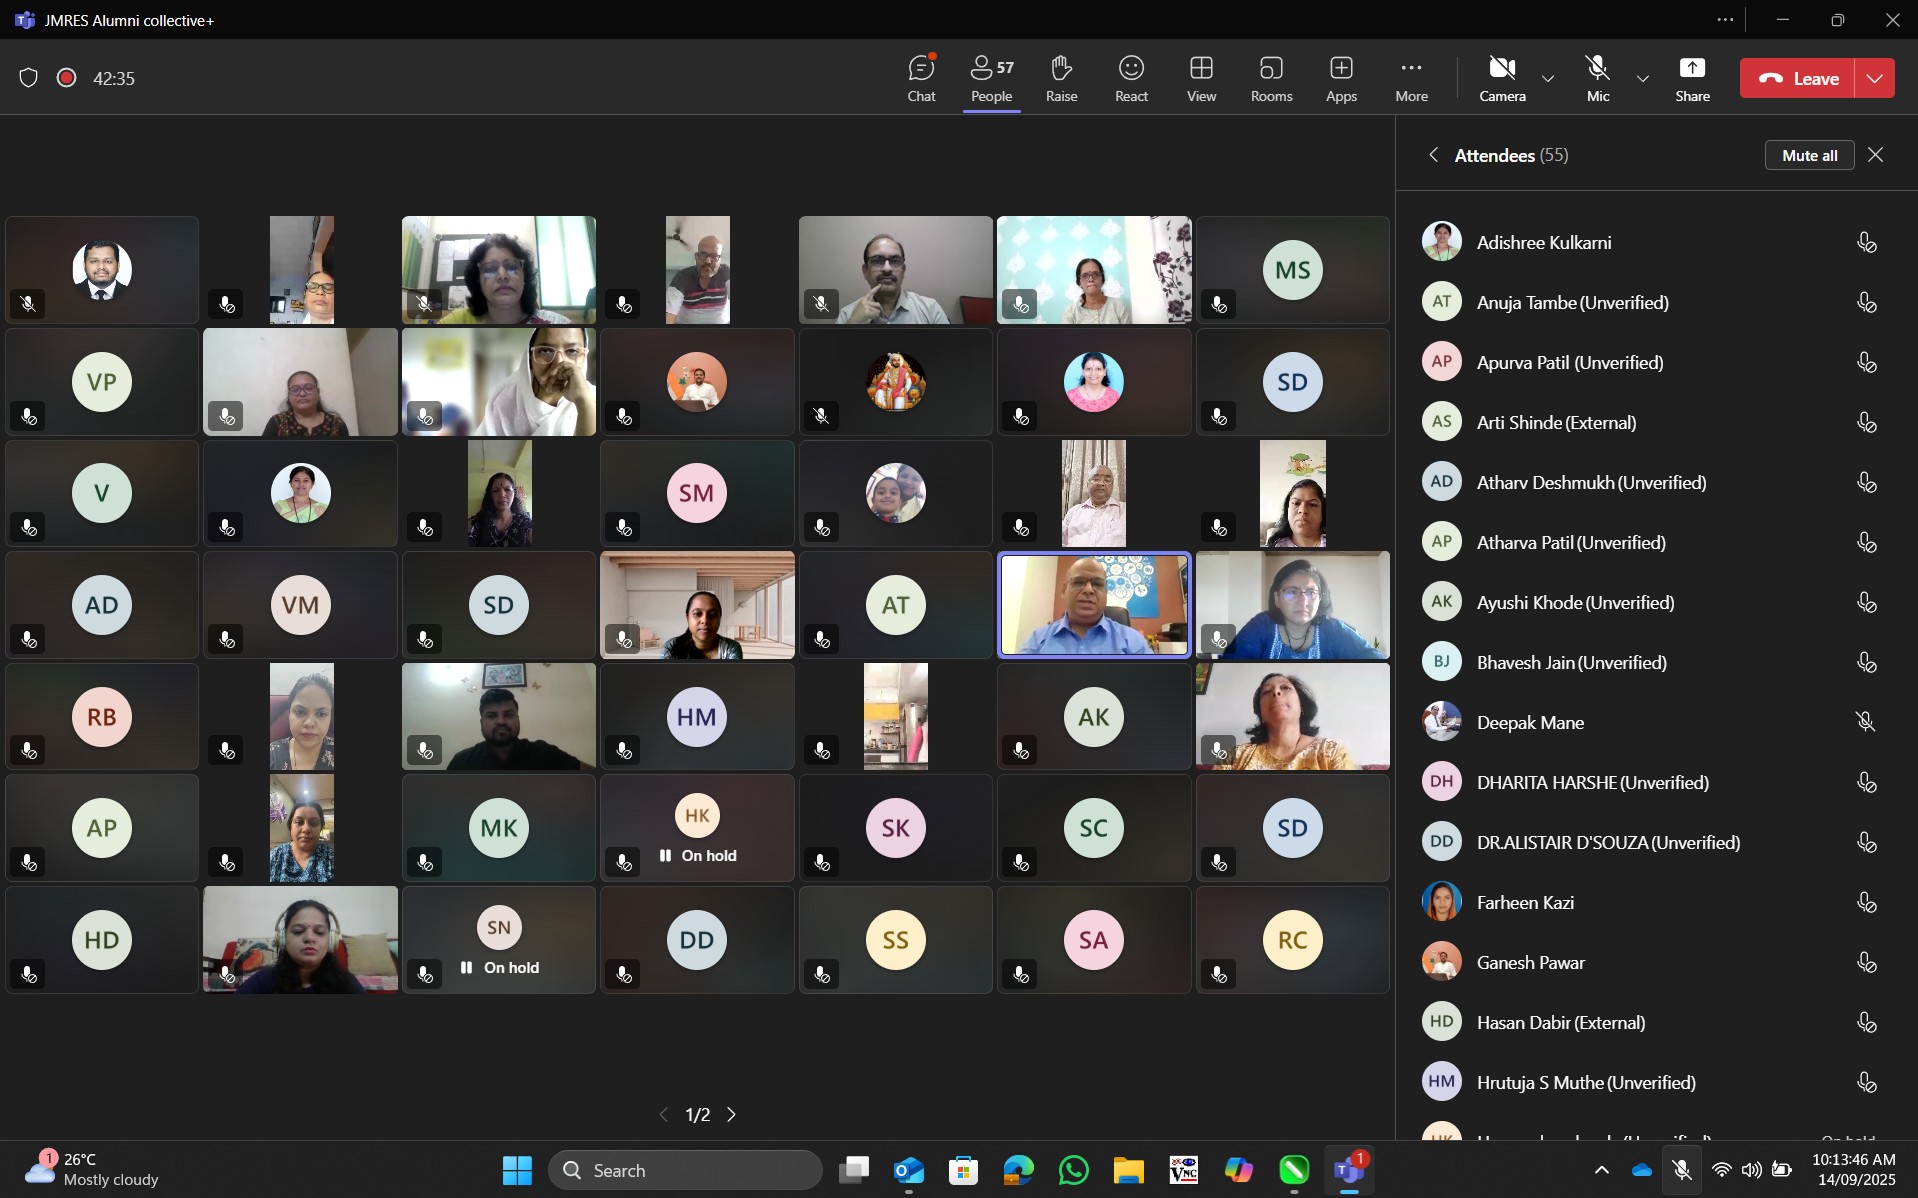Click the Mute all button
This screenshot has height=1198, width=1918.
coord(1809,155)
